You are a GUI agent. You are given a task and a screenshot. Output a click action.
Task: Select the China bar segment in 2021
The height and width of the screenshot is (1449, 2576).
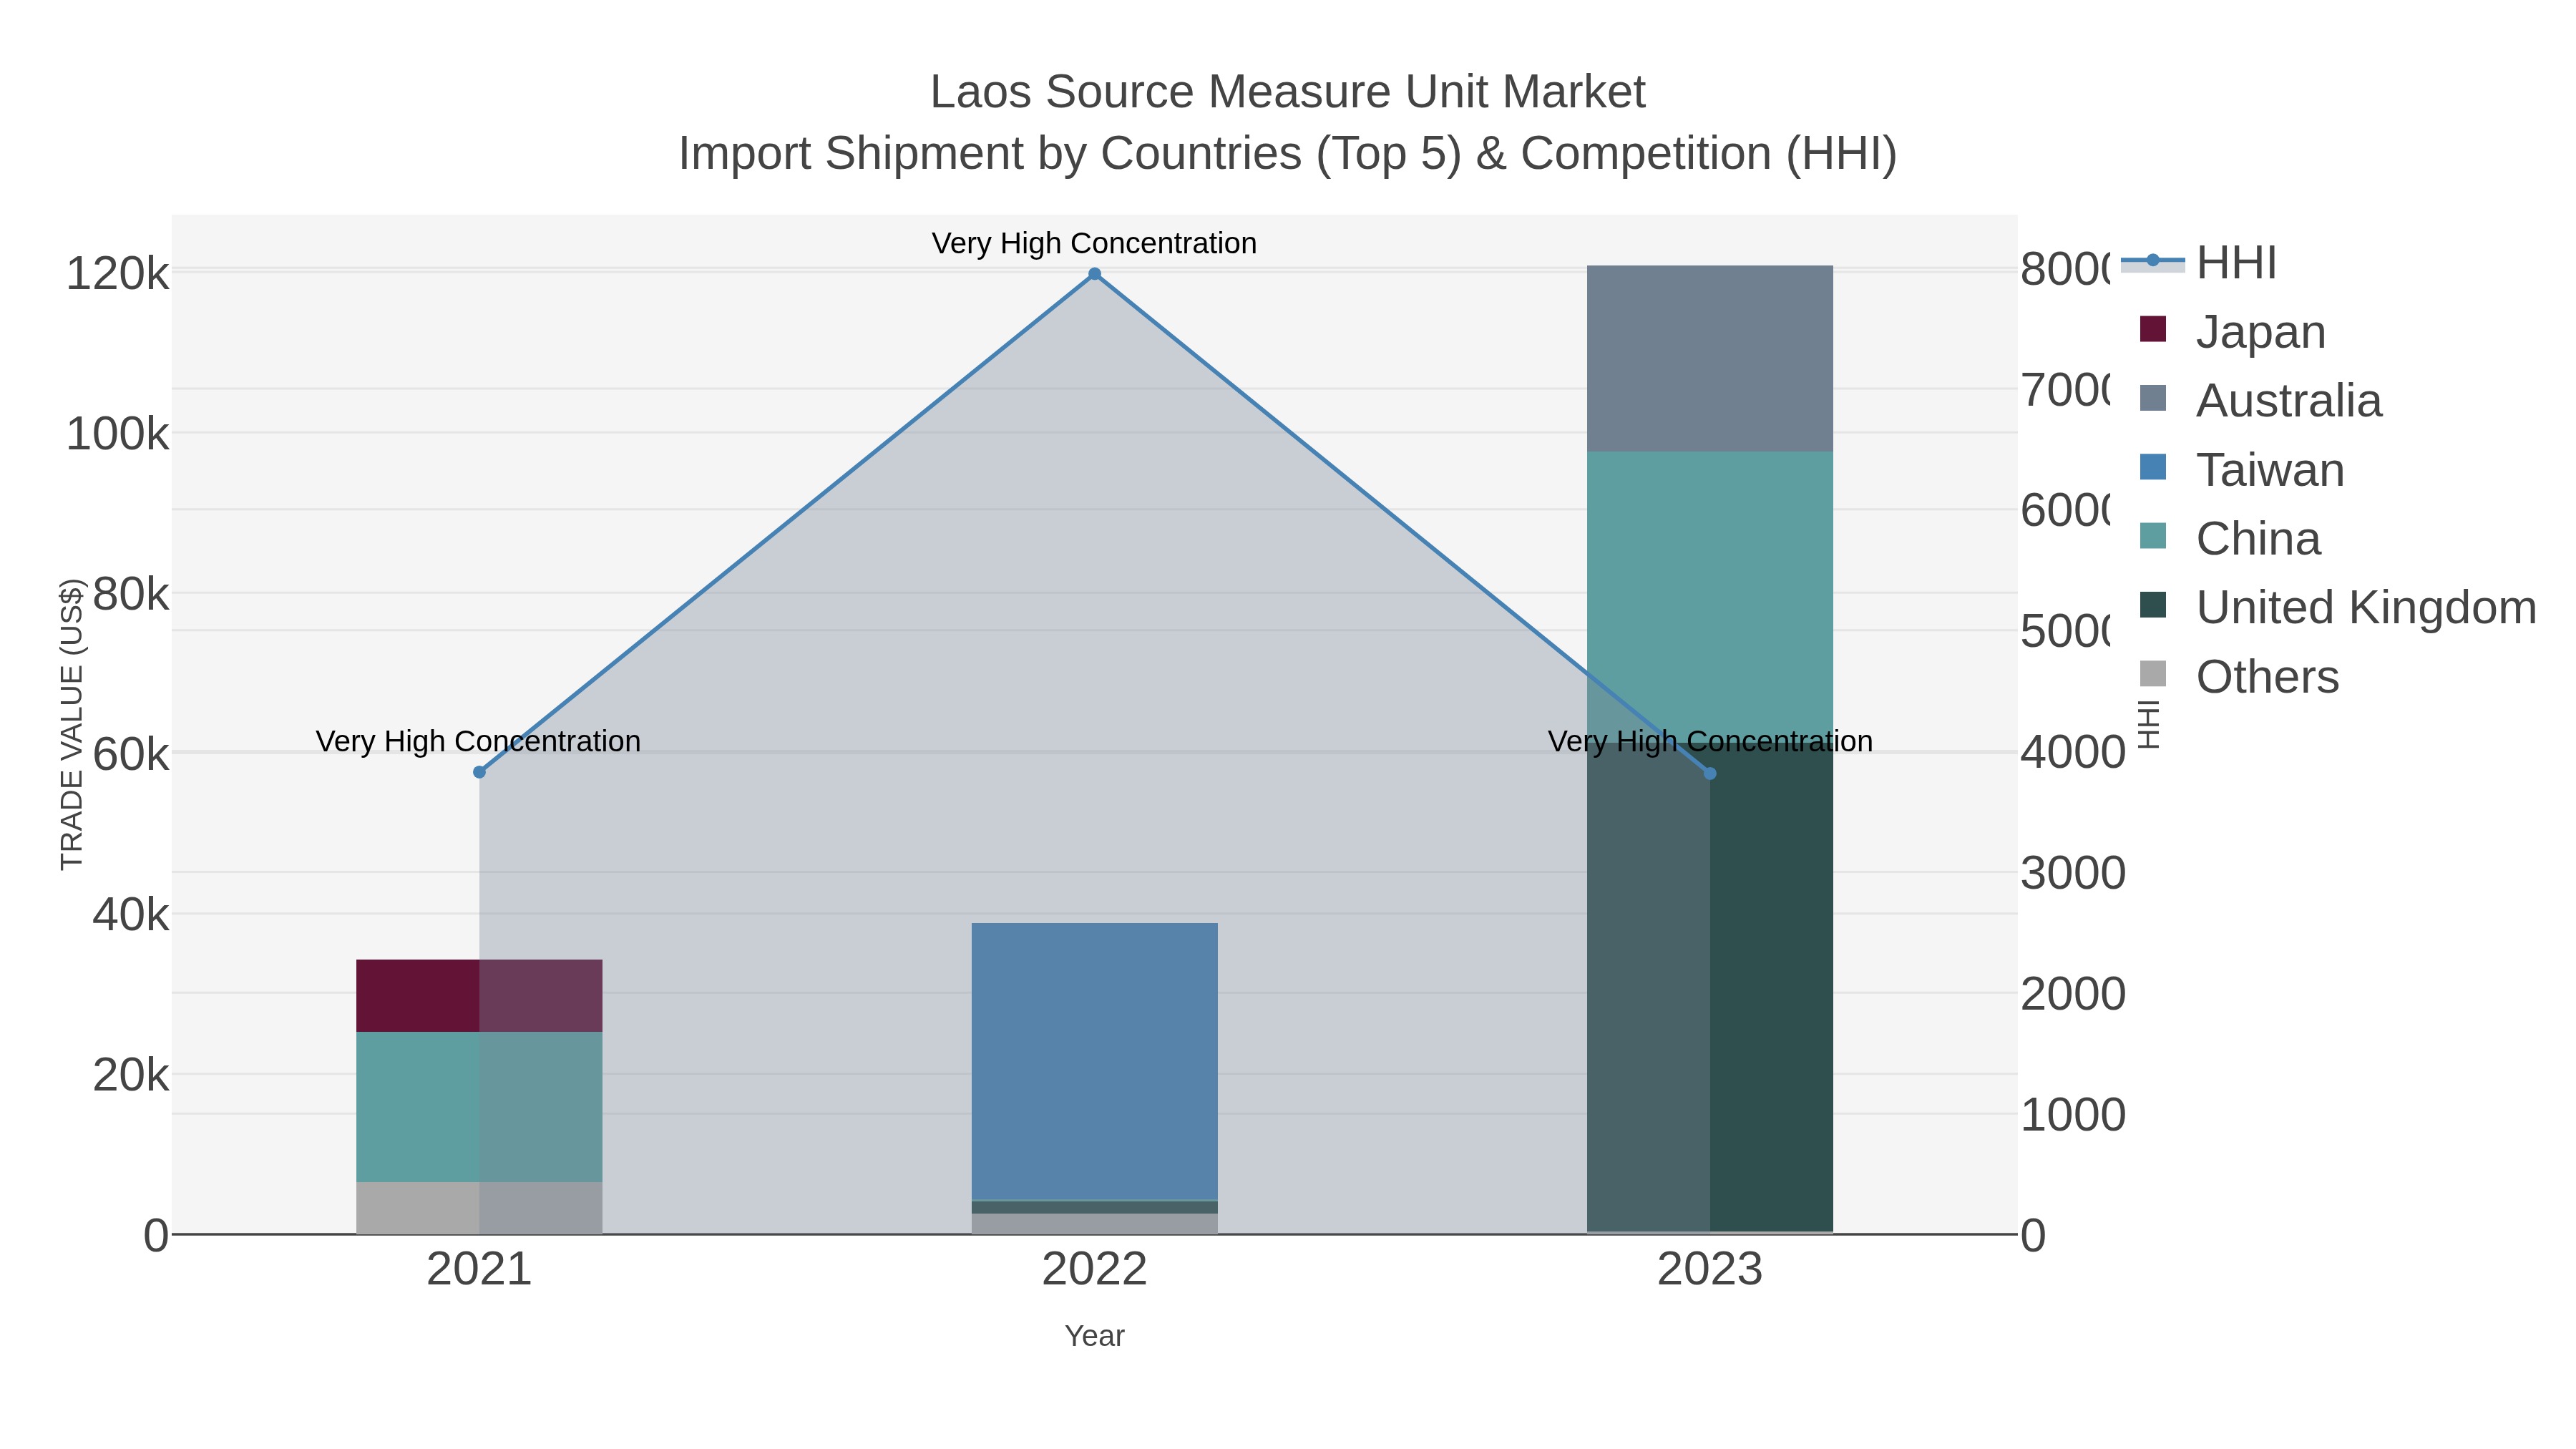coord(479,1107)
